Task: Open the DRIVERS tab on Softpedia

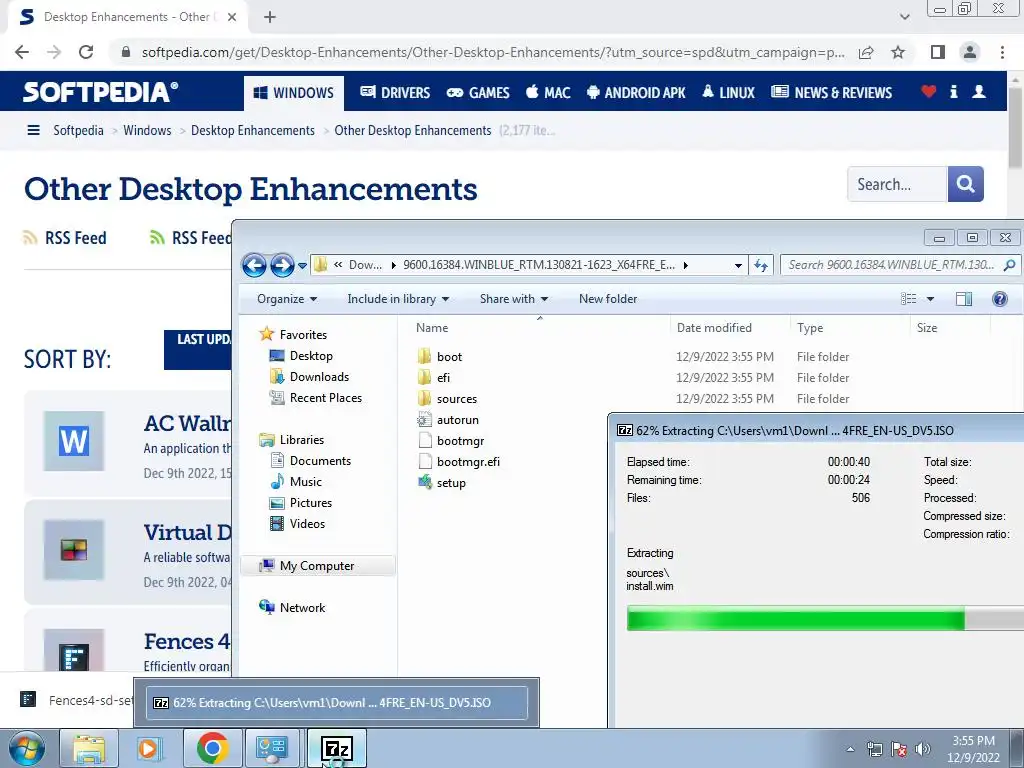Action: coord(395,93)
